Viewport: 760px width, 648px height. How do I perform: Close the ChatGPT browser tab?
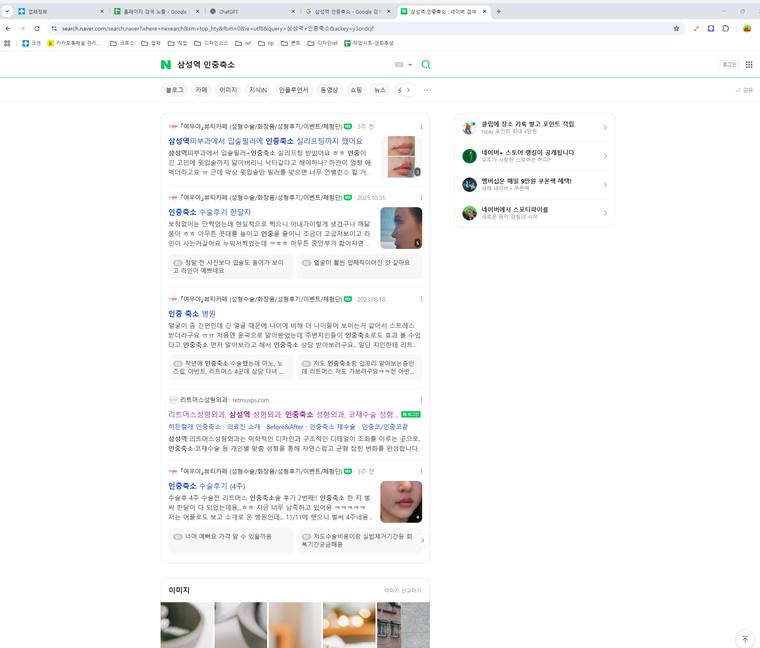(x=293, y=11)
